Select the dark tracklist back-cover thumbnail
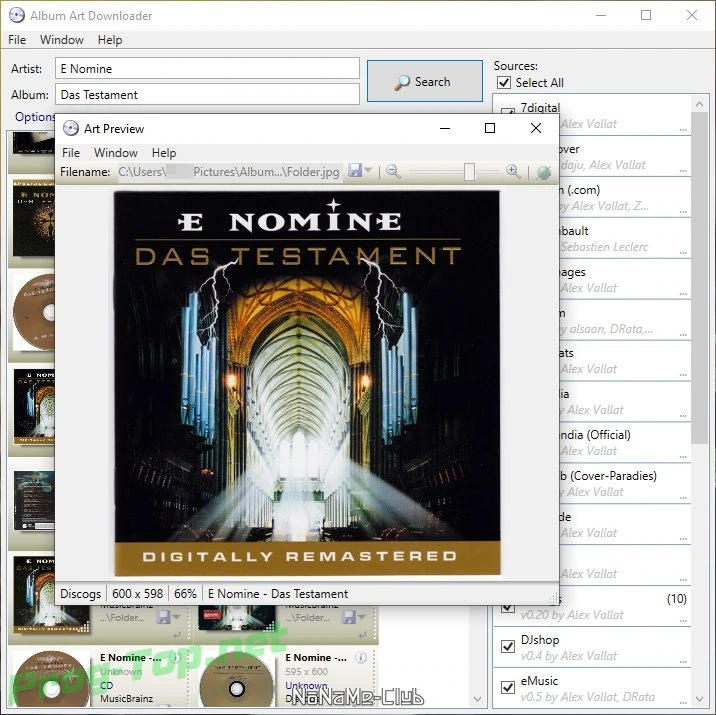Screen dimensions: 716x715 tap(34, 501)
